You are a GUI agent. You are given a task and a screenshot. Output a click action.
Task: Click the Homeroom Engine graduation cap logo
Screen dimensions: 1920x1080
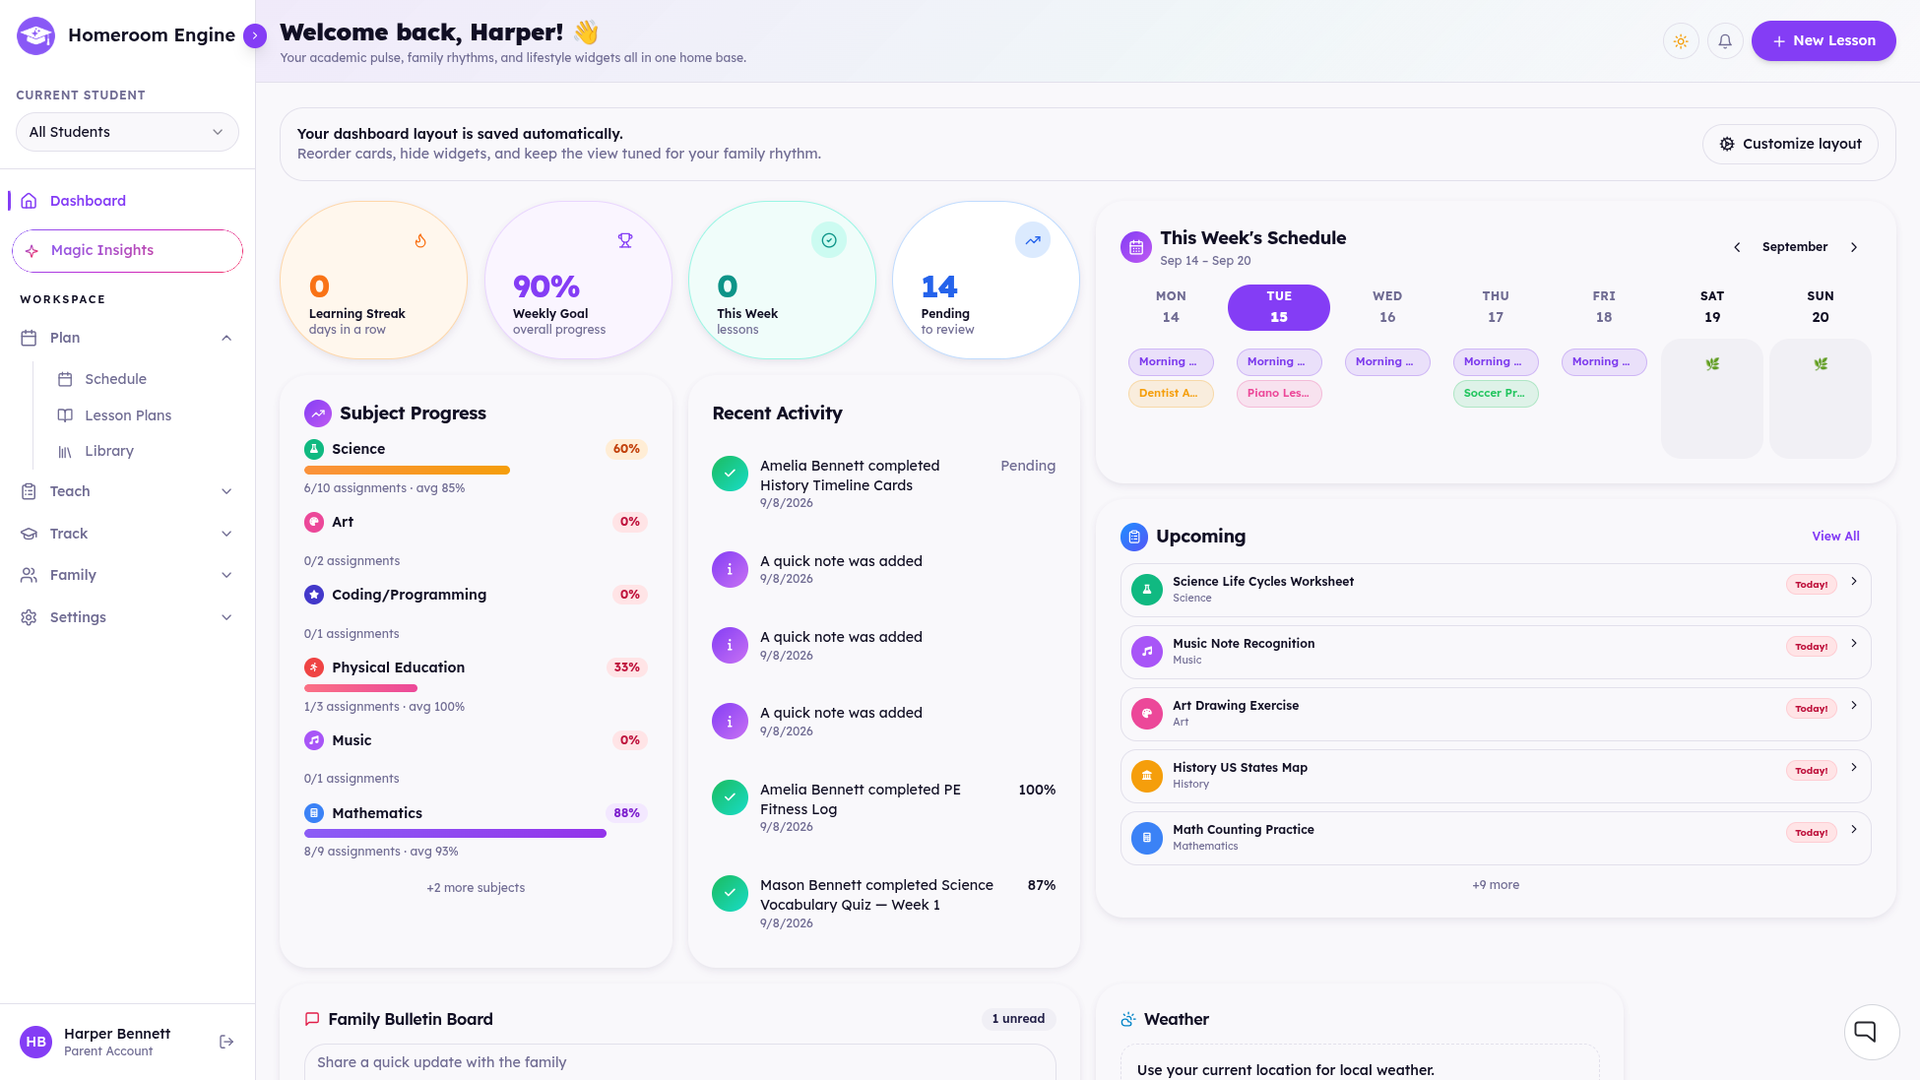(x=36, y=36)
